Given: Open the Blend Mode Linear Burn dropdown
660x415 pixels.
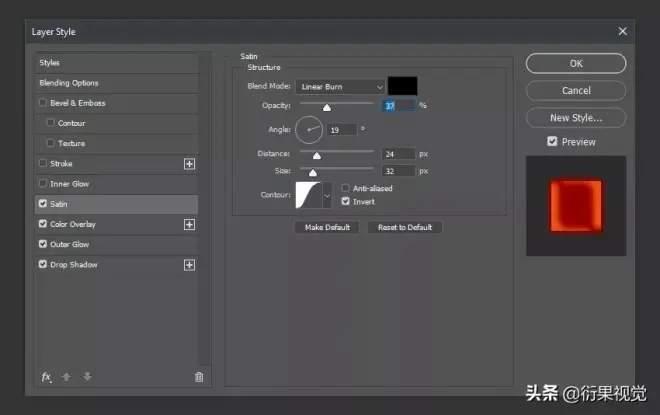Looking at the screenshot, I should (x=340, y=87).
